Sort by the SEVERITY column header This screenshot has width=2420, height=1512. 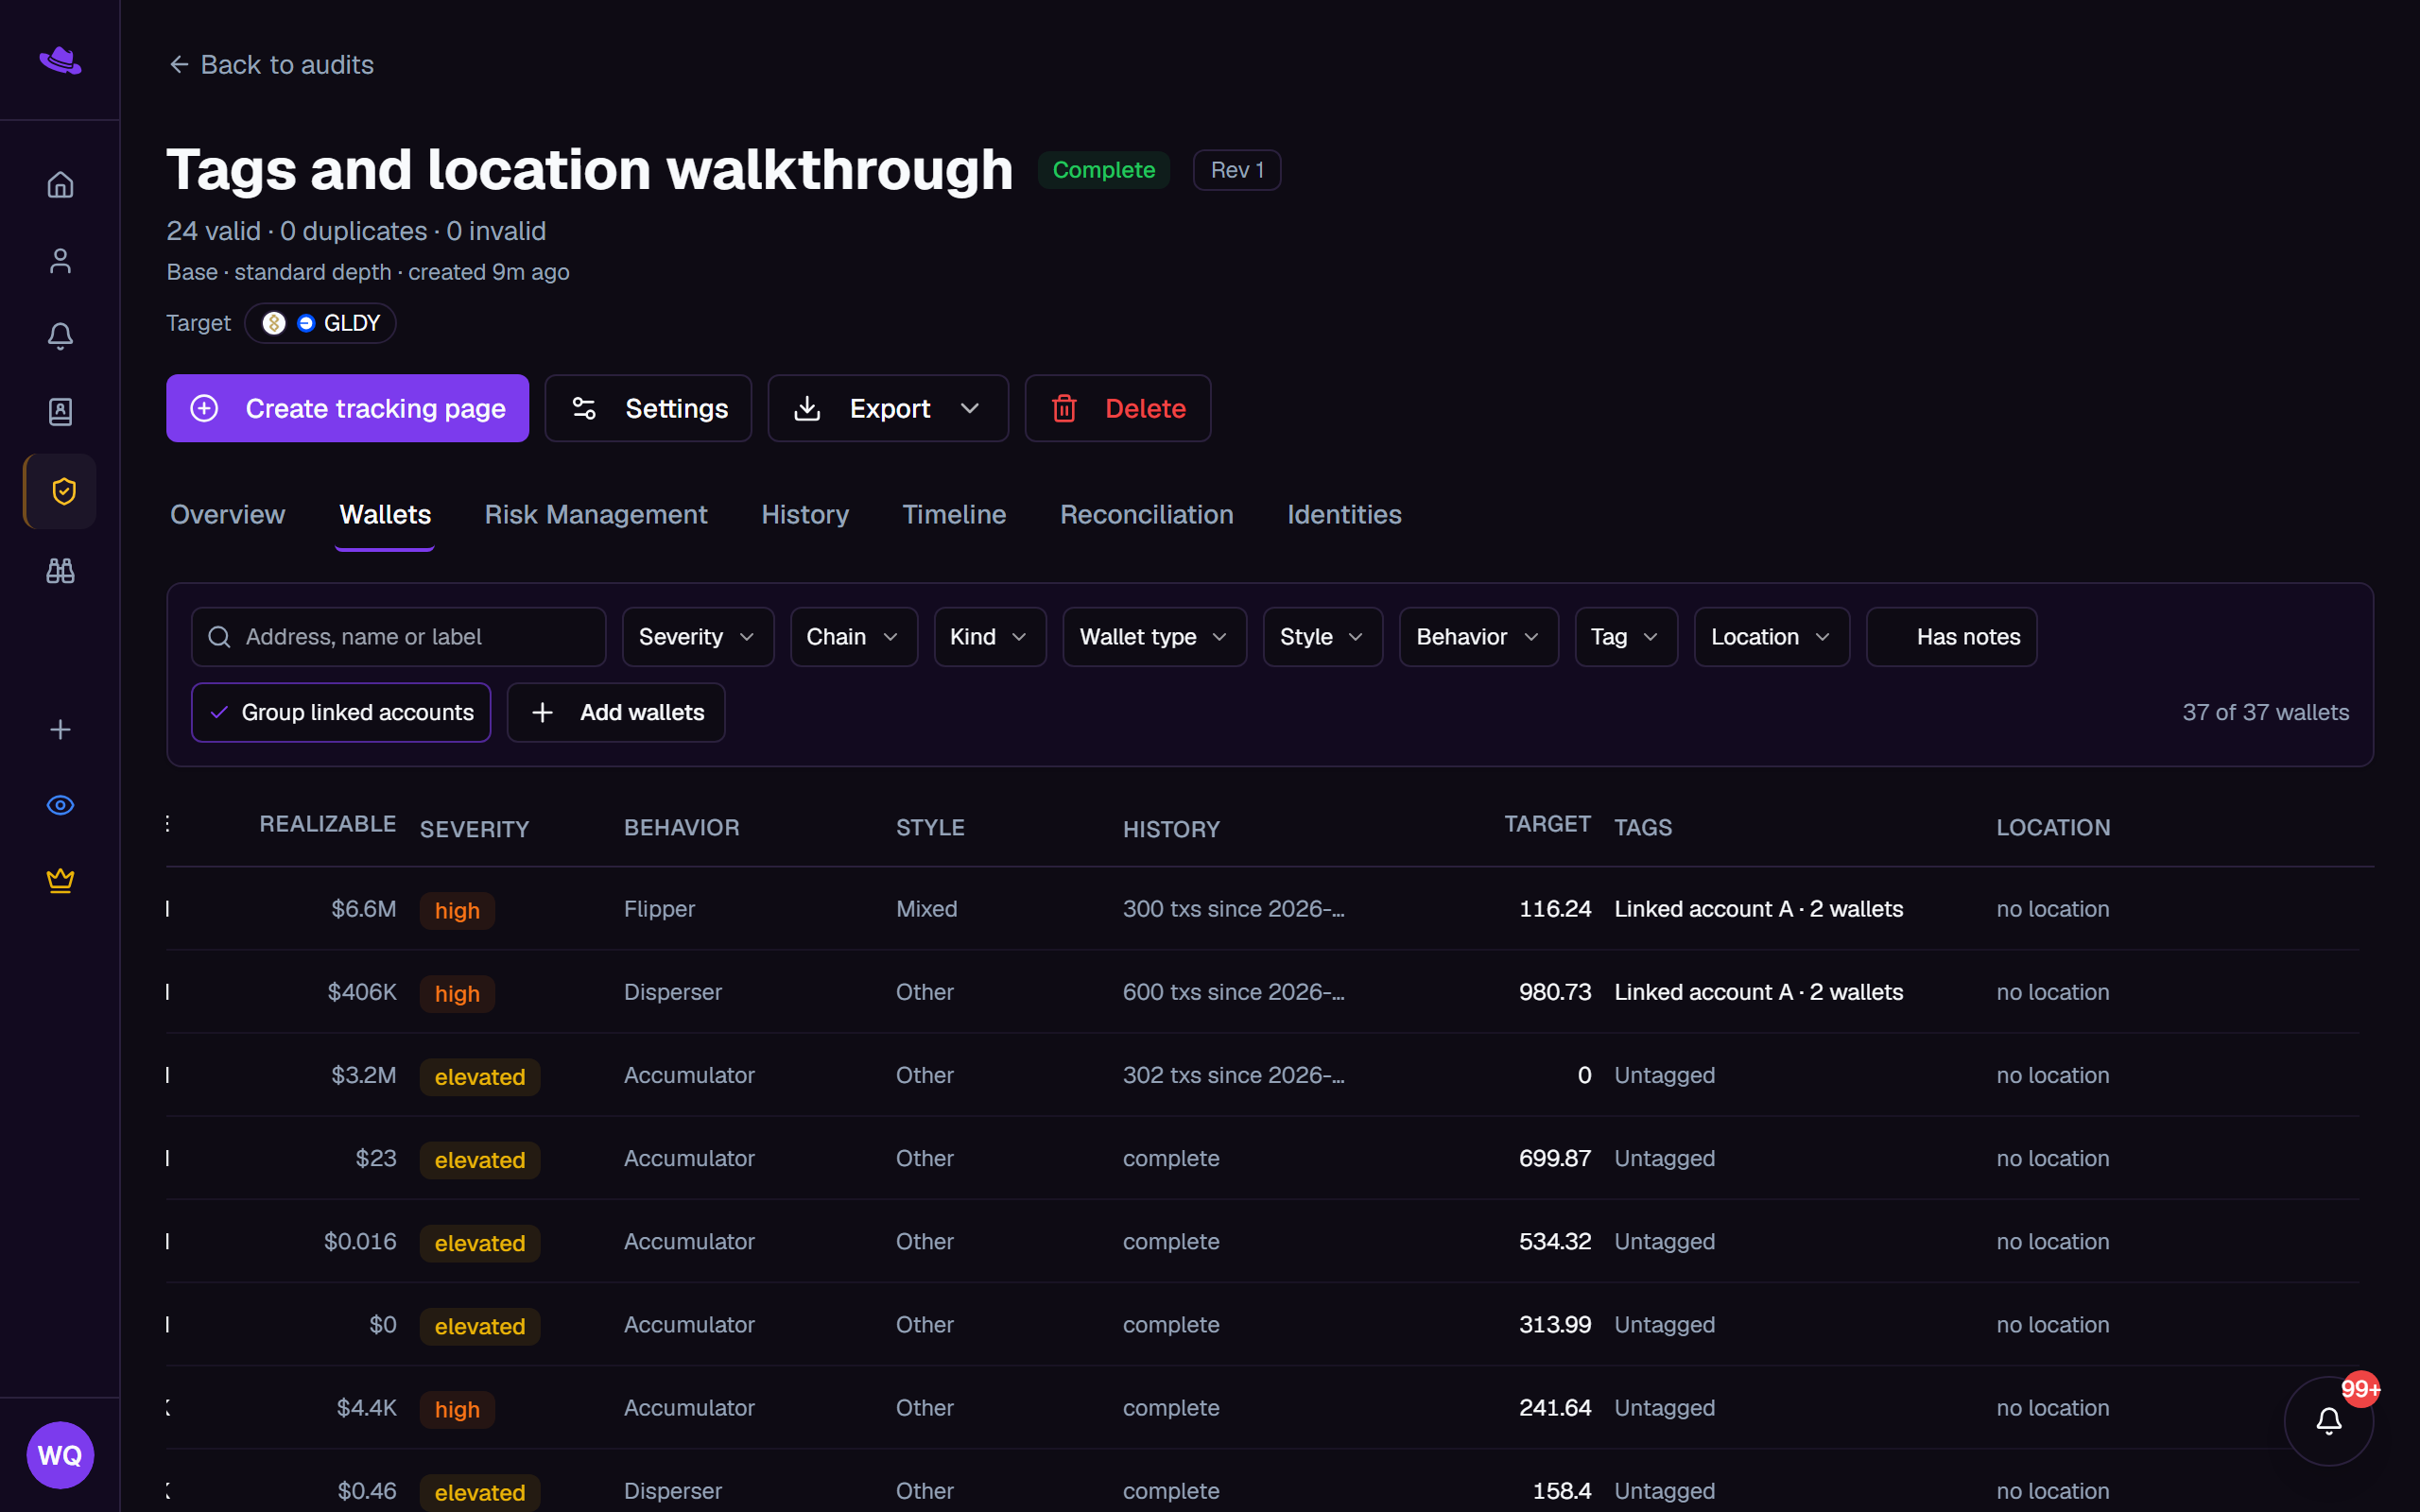[x=474, y=829]
